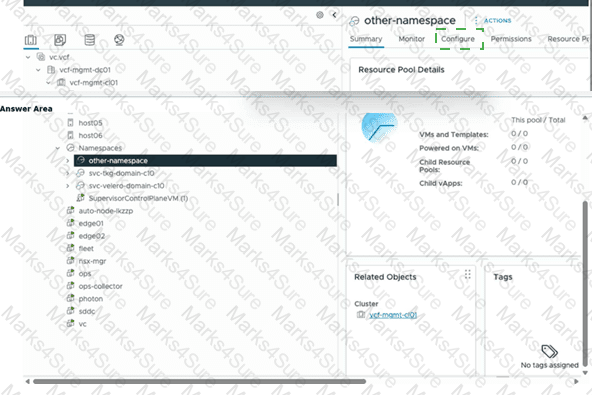The width and height of the screenshot is (592, 395).
Task: Collapse the Namespaces folder chevron
Action: coord(58,148)
